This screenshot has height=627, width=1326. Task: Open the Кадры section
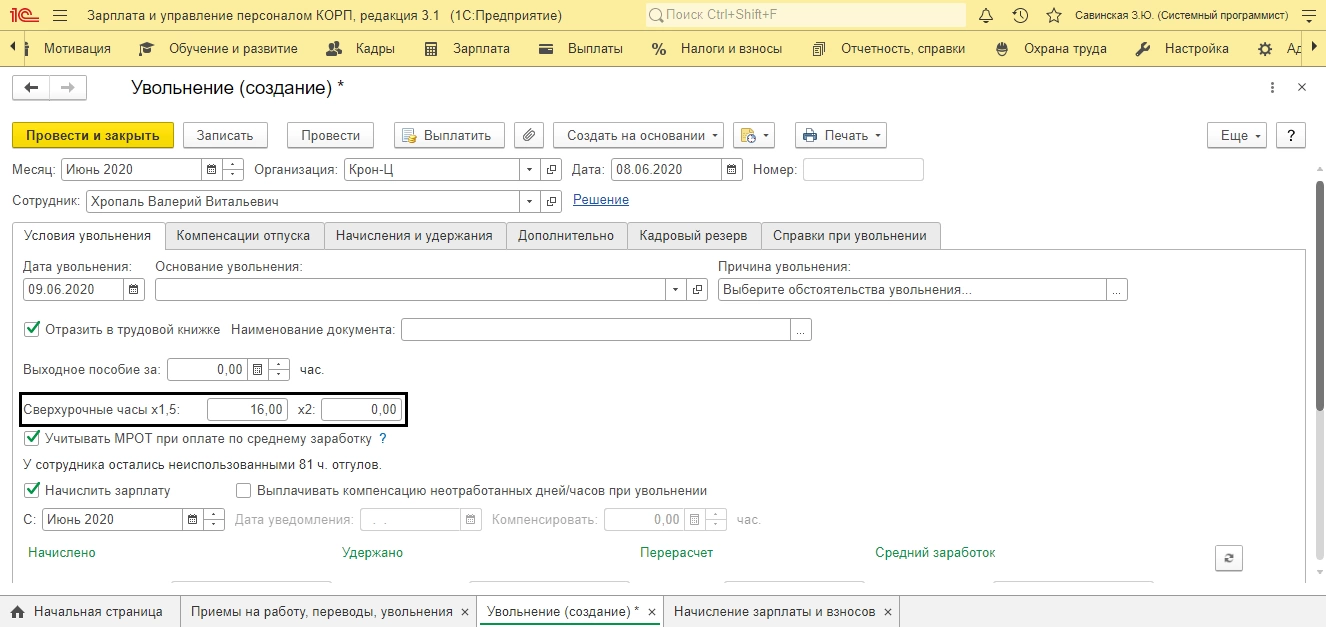(361, 48)
